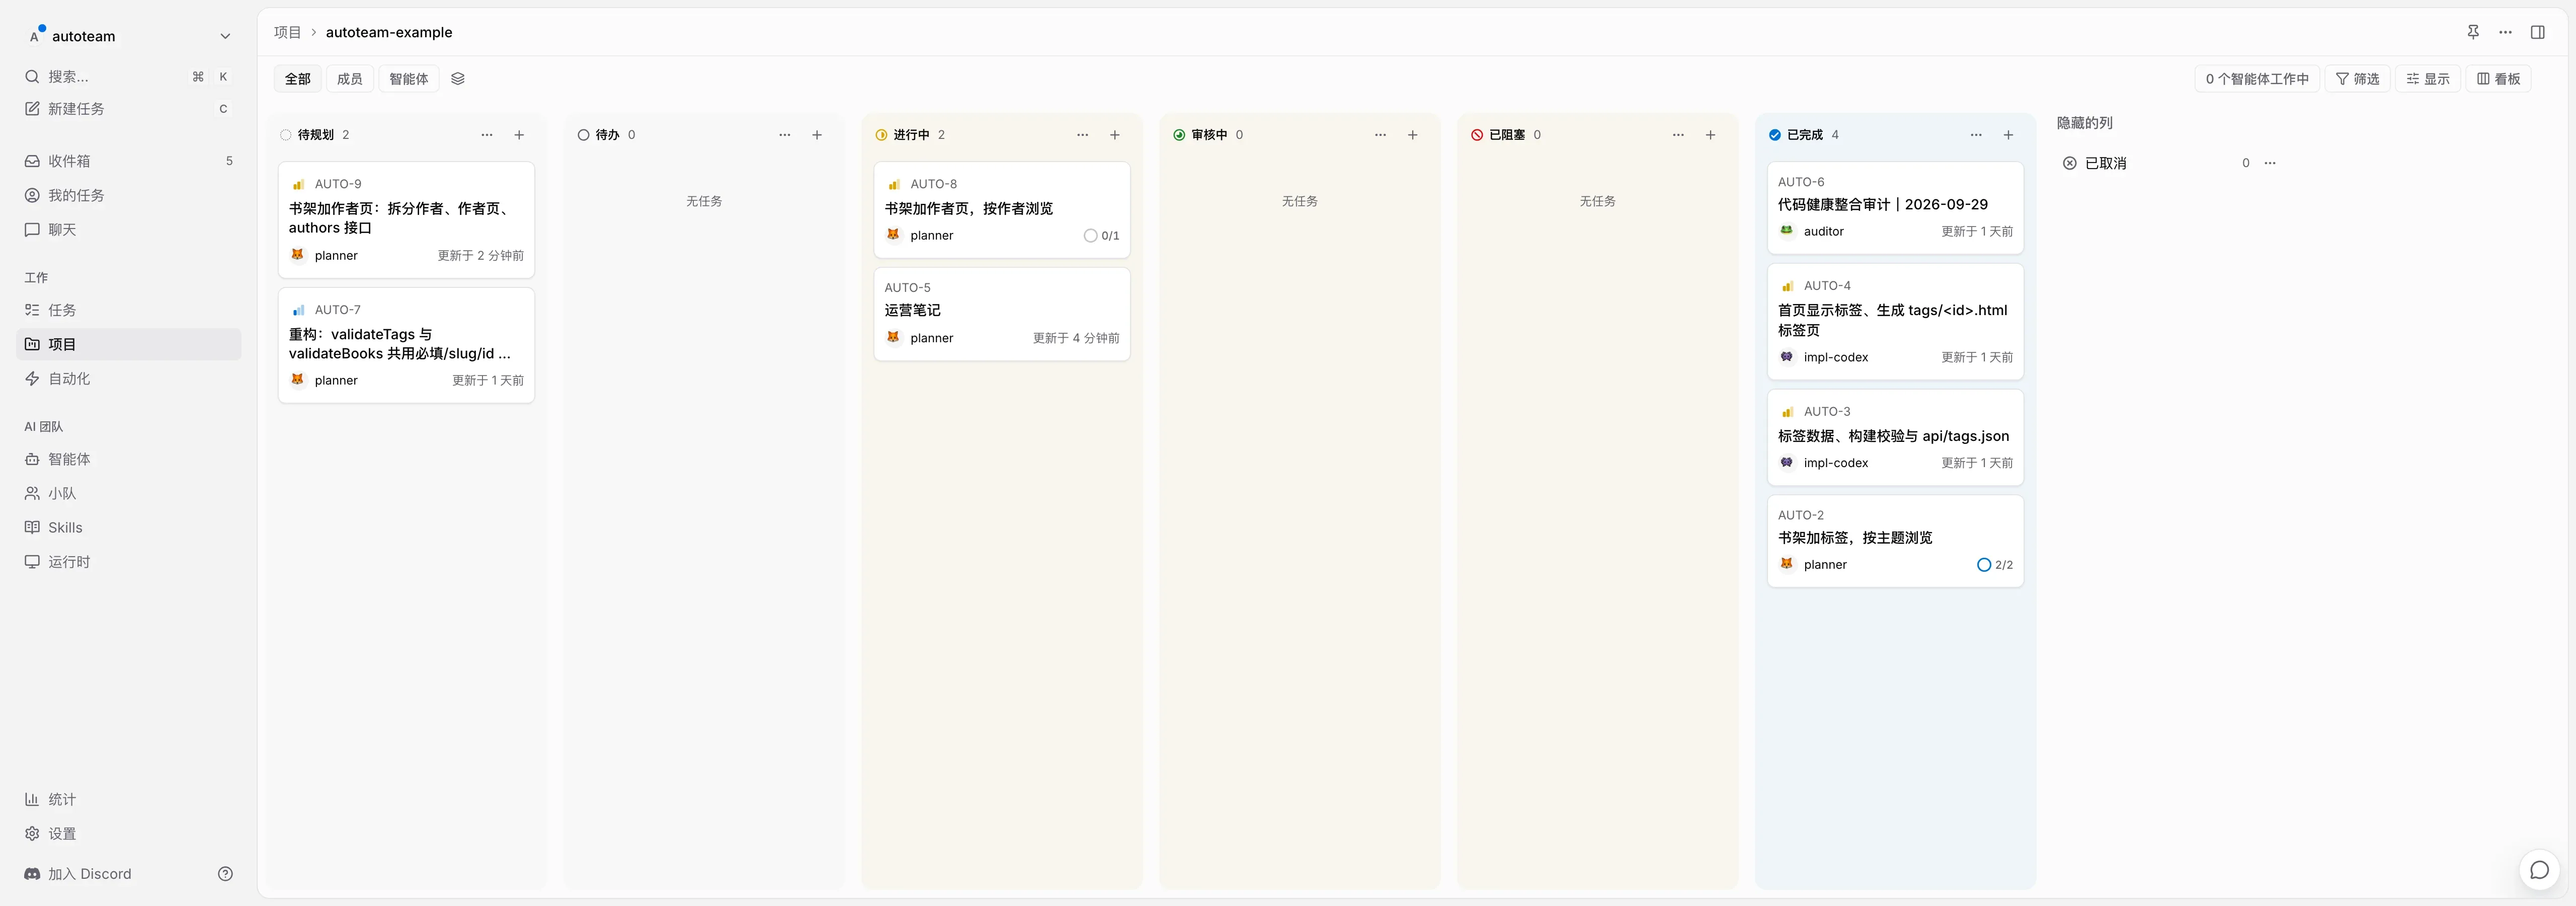Add a task to 待规划 column with plus
The image size is (2576, 906).
[519, 135]
